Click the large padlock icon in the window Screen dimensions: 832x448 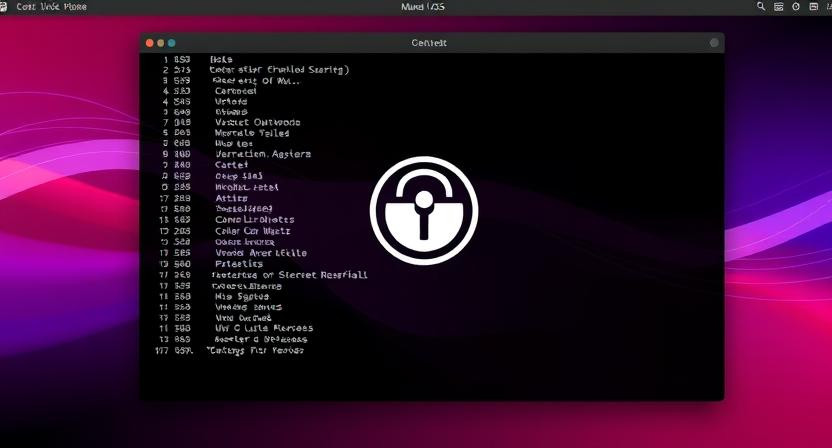pos(423,210)
